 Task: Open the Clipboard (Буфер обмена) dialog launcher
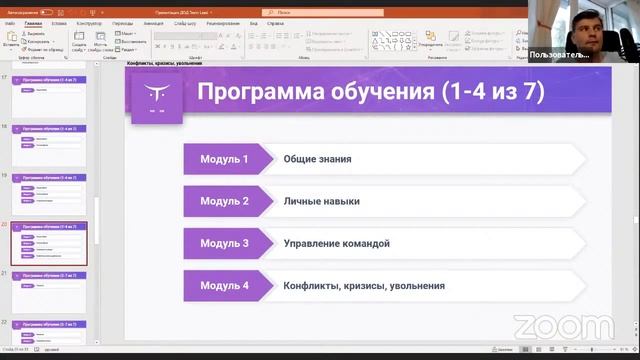click(x=66, y=58)
